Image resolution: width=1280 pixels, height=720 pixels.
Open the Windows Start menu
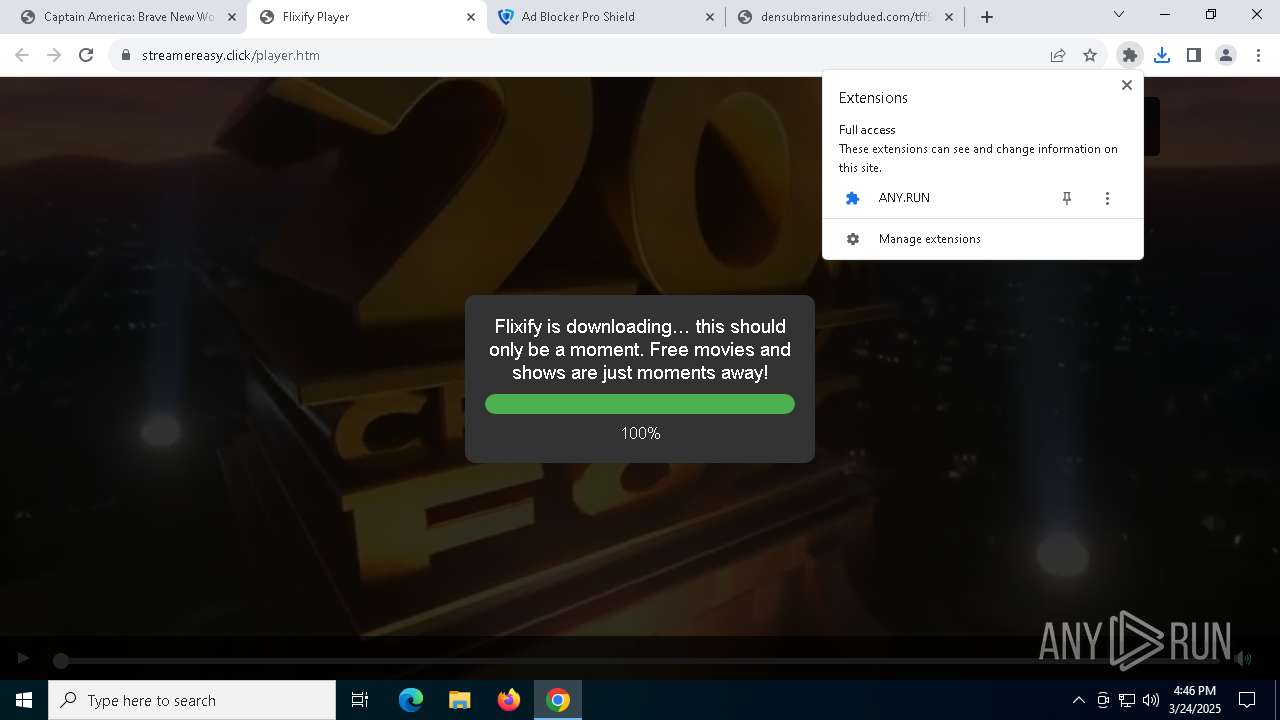(x=24, y=700)
